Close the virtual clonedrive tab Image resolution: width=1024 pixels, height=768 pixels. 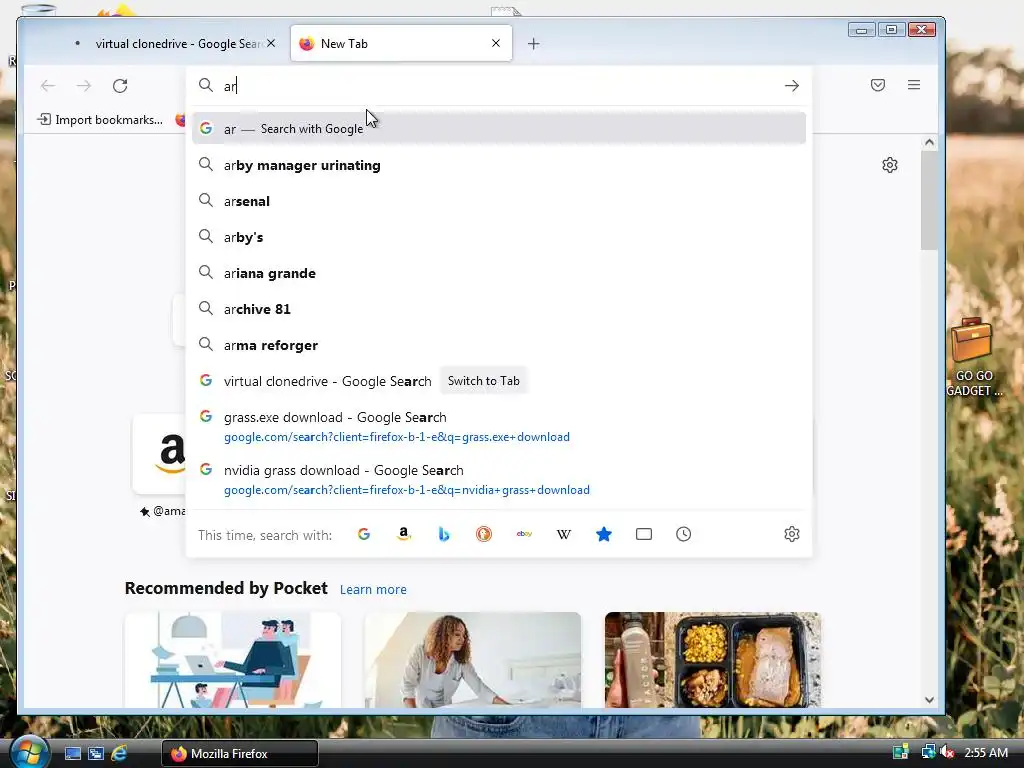click(271, 43)
